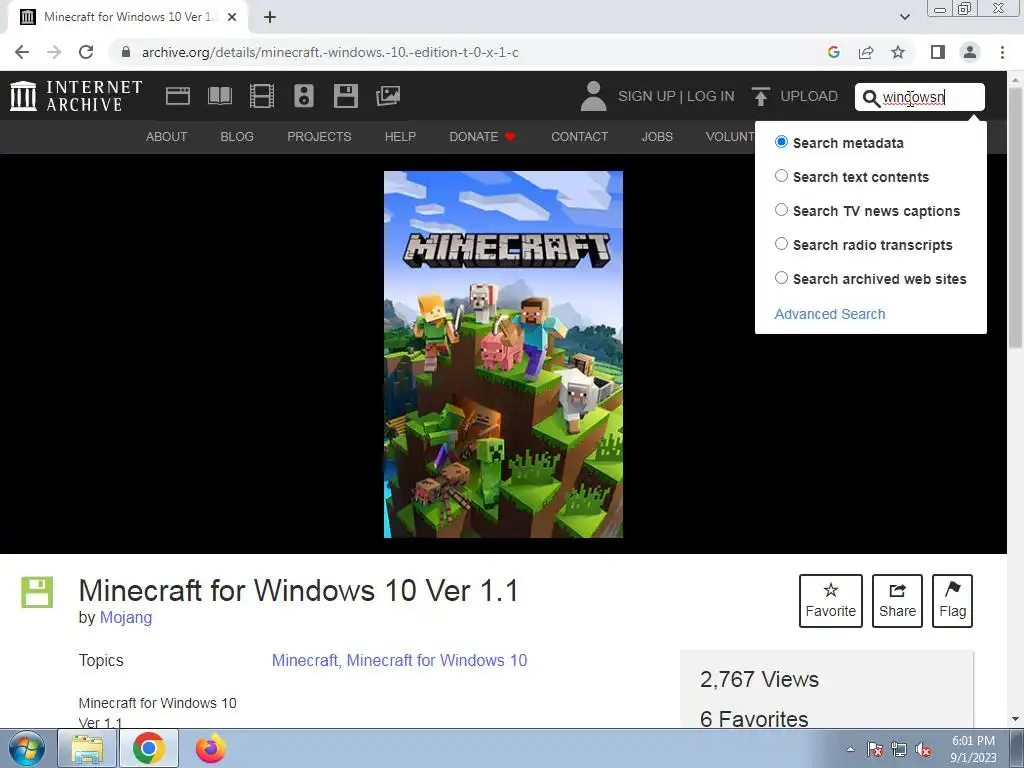Open the Video film-strip icon

point(262,96)
